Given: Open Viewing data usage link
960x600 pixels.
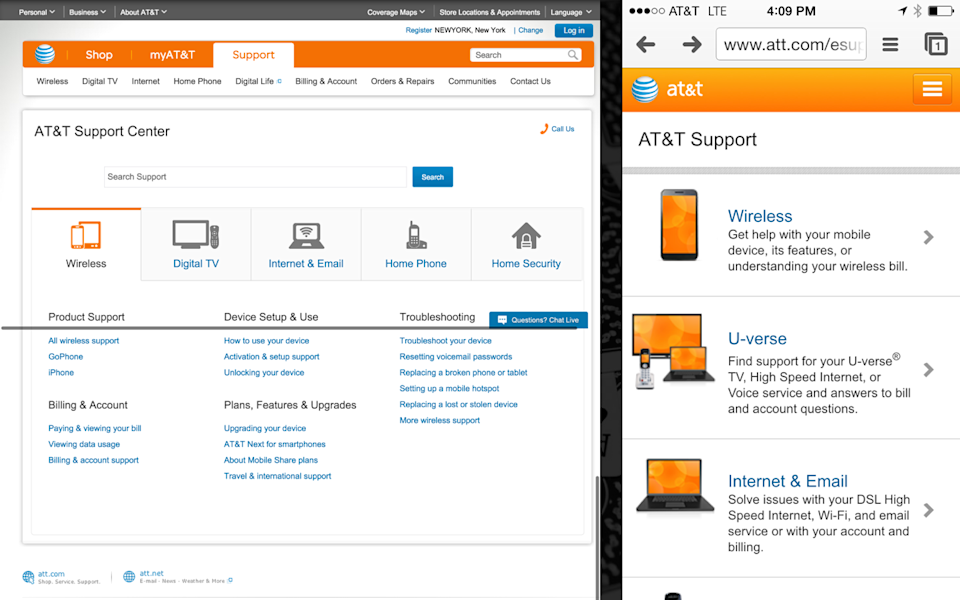Looking at the screenshot, I should pyautogui.click(x=84, y=444).
